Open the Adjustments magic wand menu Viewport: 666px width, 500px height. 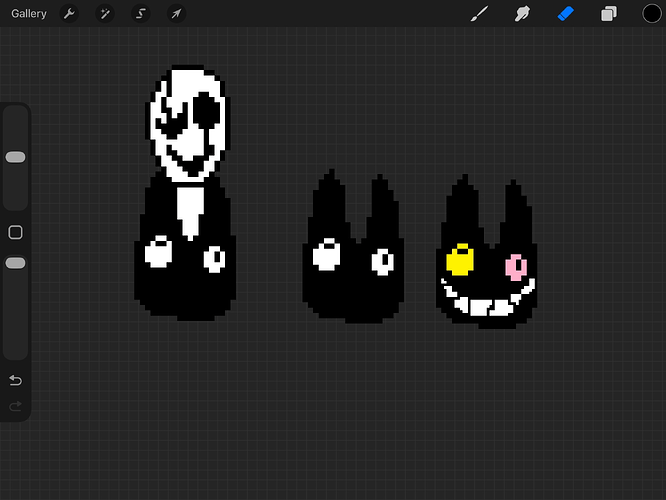click(x=105, y=14)
